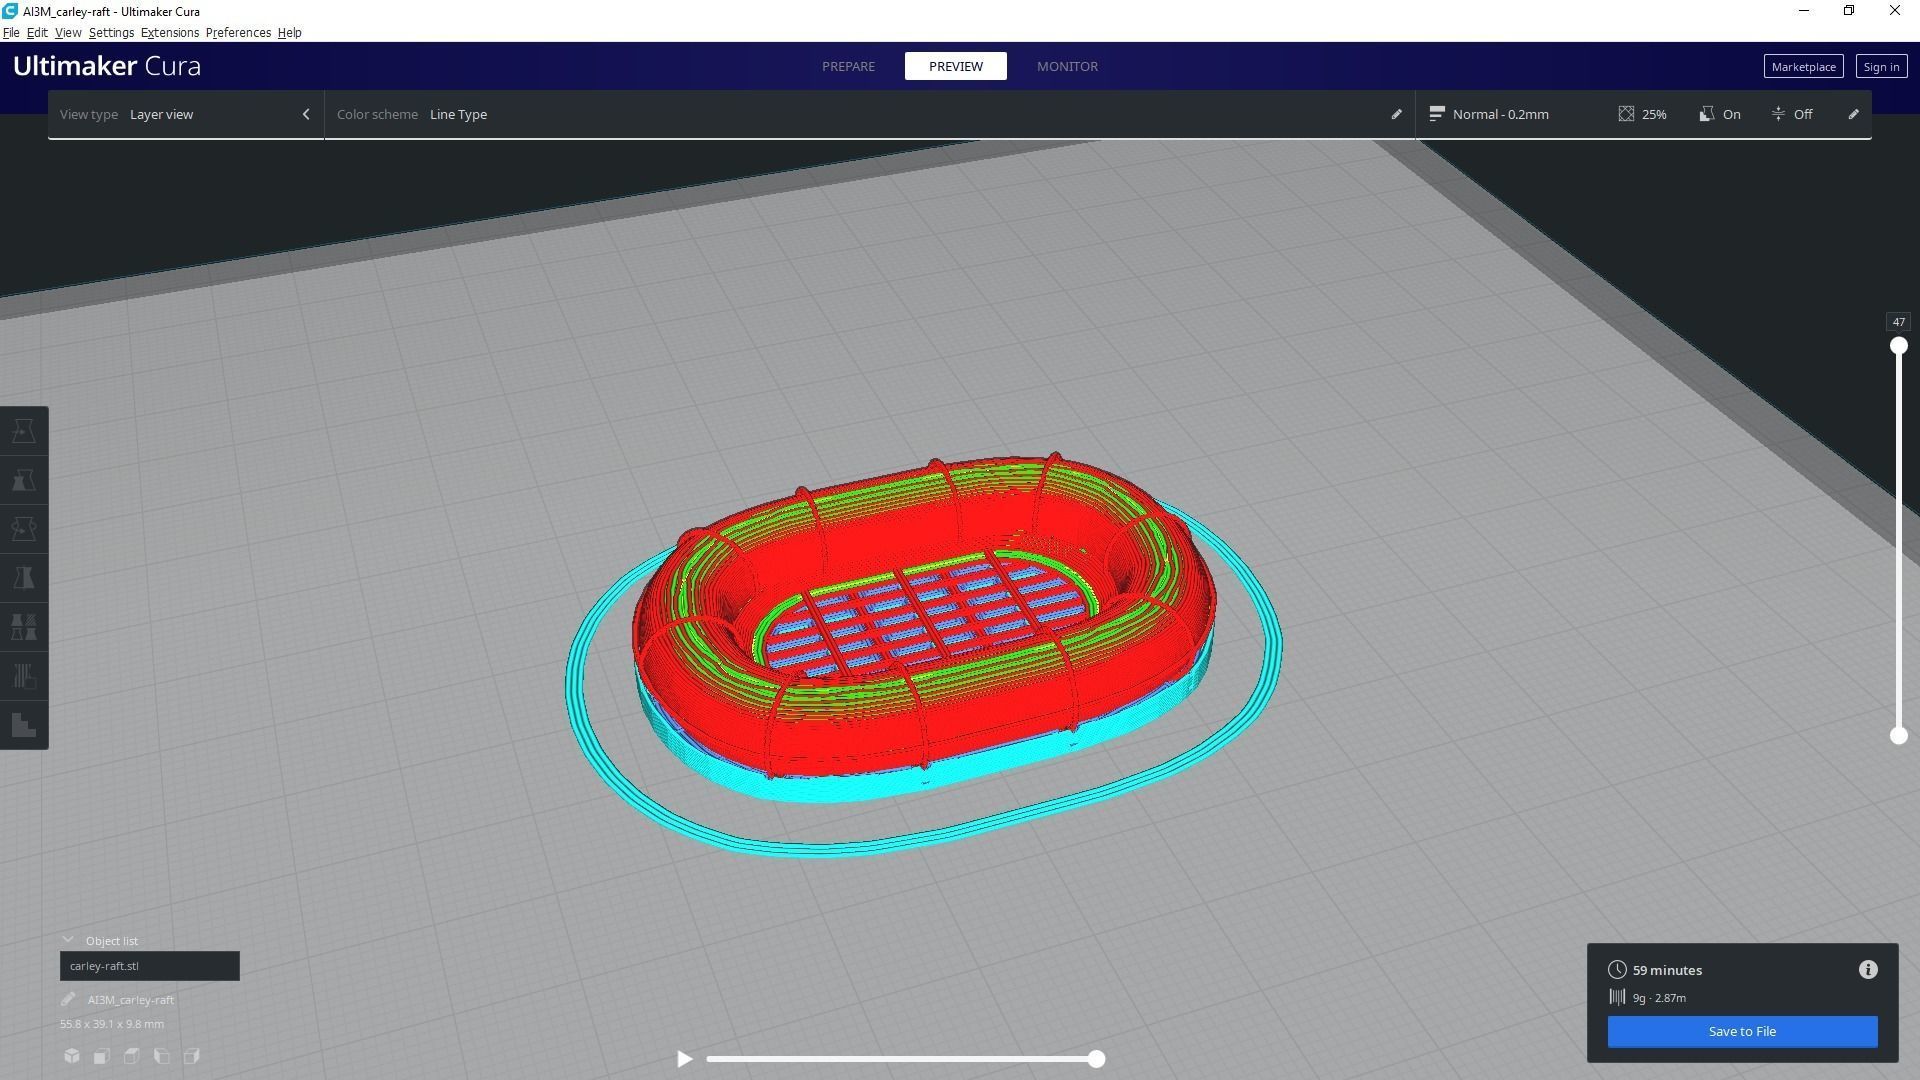Open the View type Layer view dropdown
The width and height of the screenshot is (1920, 1080).
(x=185, y=114)
